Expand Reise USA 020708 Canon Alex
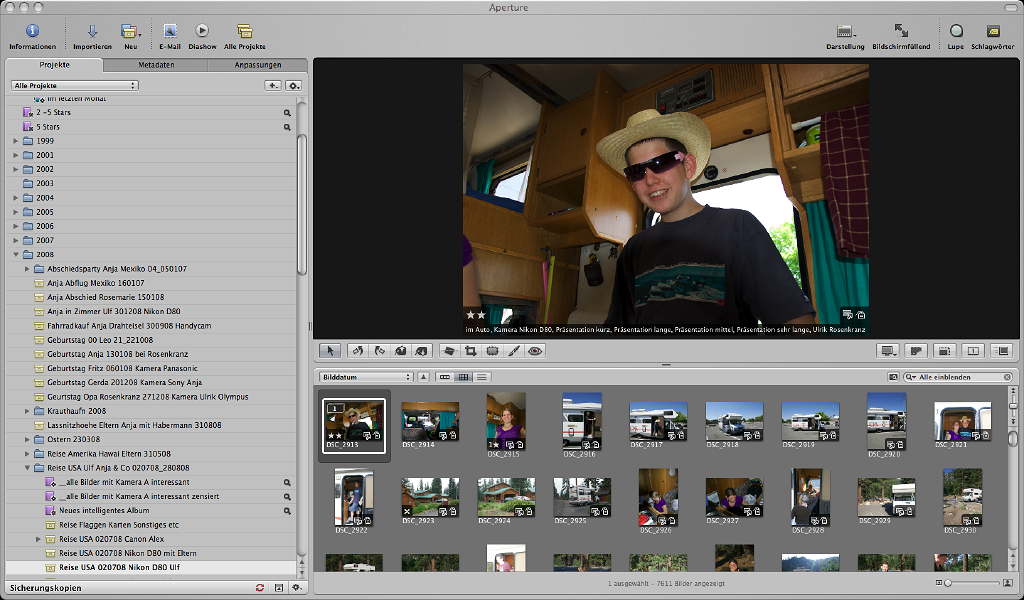 click(x=38, y=539)
